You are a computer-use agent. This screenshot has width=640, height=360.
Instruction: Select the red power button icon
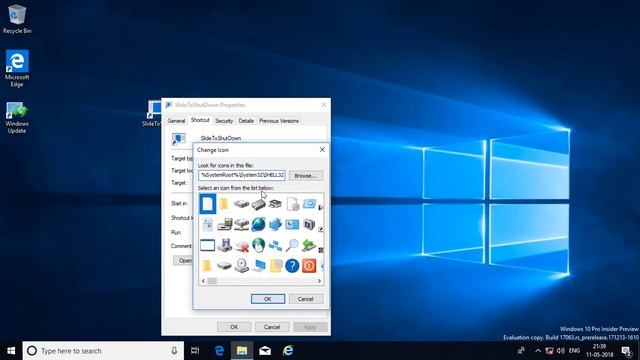tap(309, 266)
